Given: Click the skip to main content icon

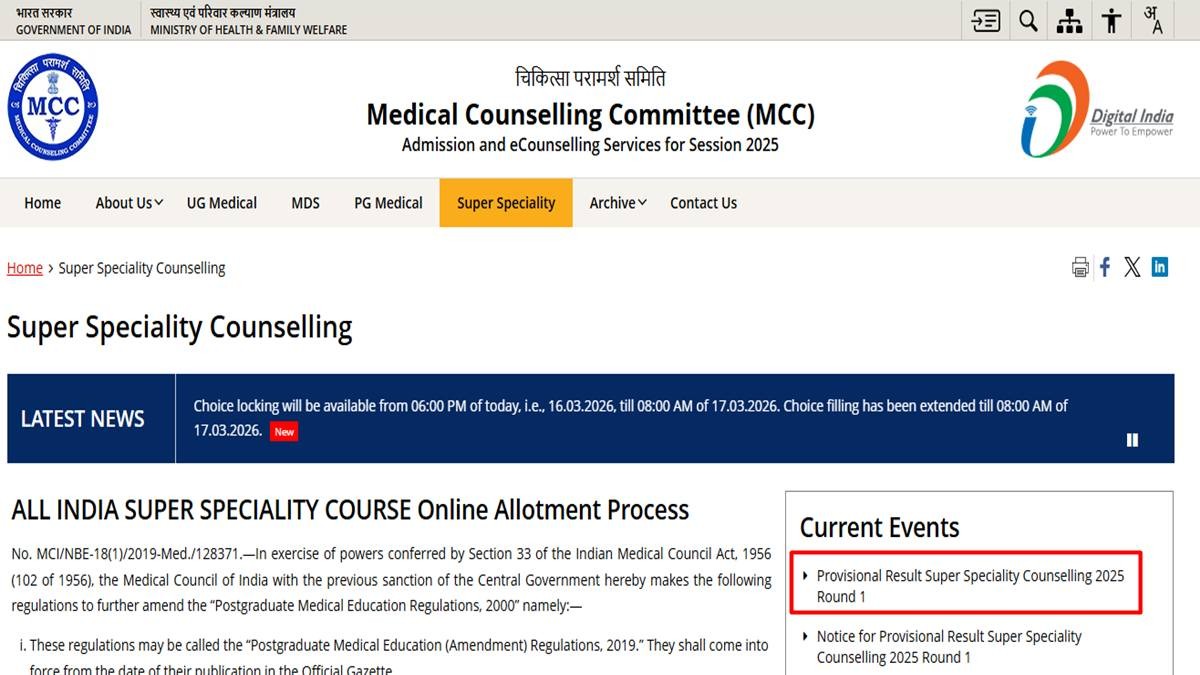Looking at the screenshot, I should [986, 20].
